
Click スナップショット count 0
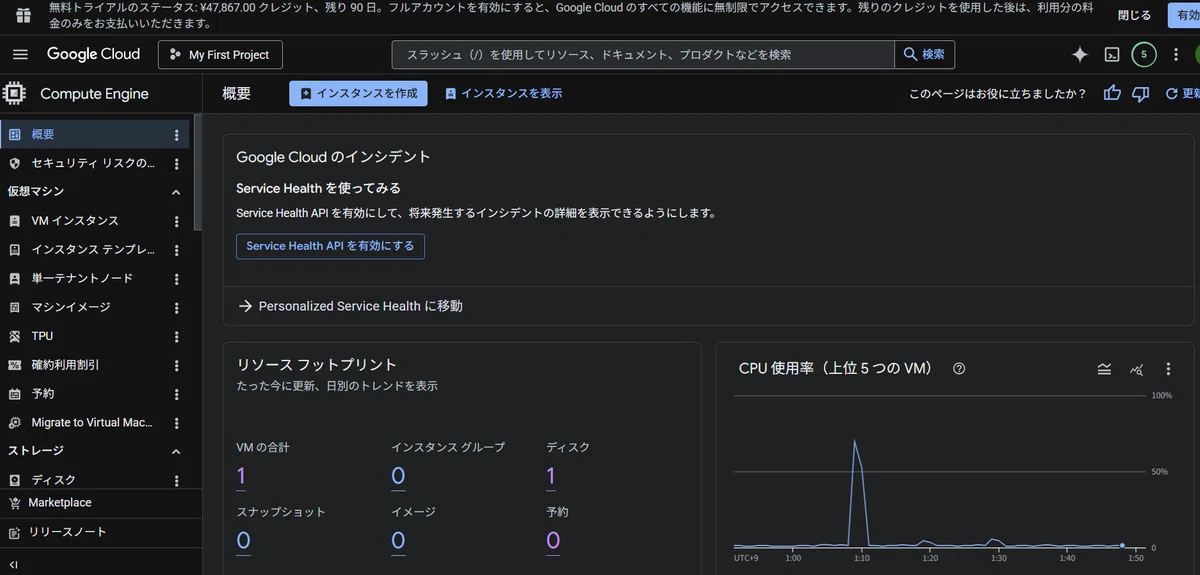point(243,541)
